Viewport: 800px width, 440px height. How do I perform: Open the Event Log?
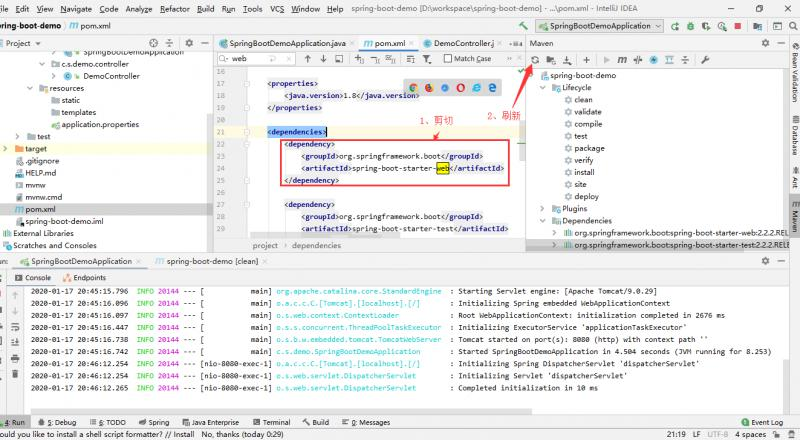pos(762,422)
